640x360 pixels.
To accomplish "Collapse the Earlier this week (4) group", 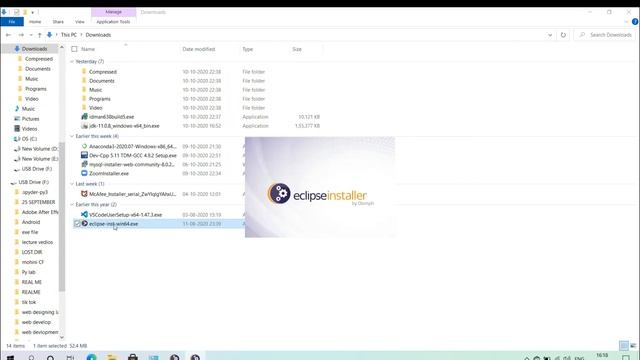I will [x=72, y=136].
